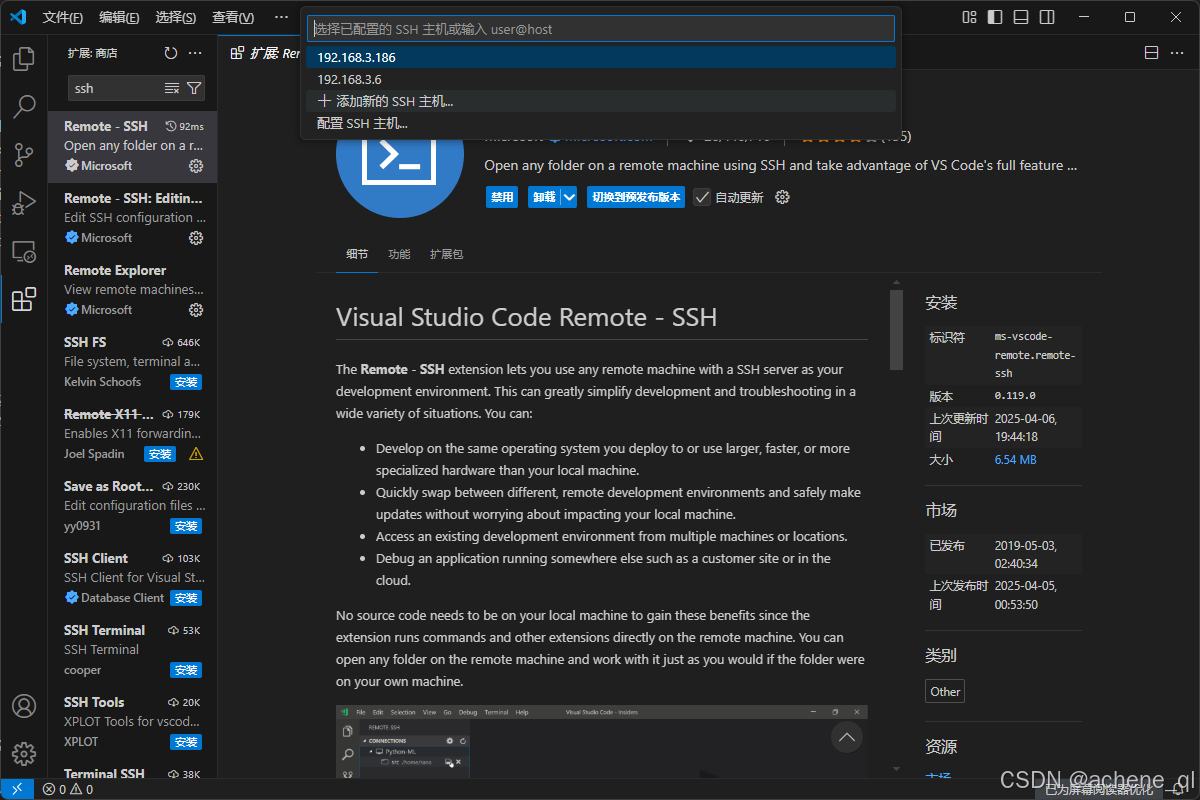Open gear menu for Remote - SSH: Editing extension
The height and width of the screenshot is (800, 1200).
[x=196, y=238]
